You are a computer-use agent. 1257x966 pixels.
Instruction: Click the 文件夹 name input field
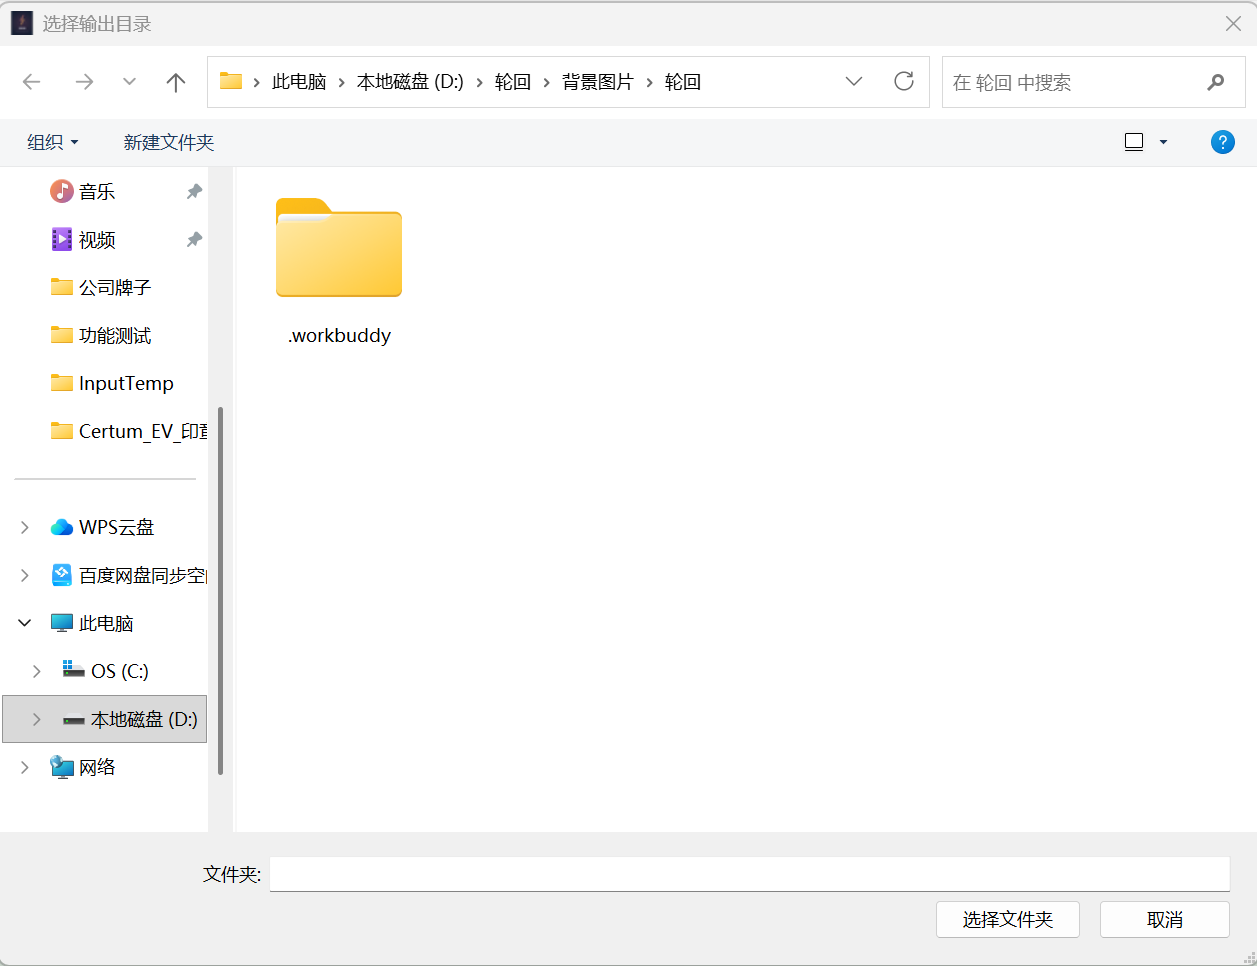(749, 874)
